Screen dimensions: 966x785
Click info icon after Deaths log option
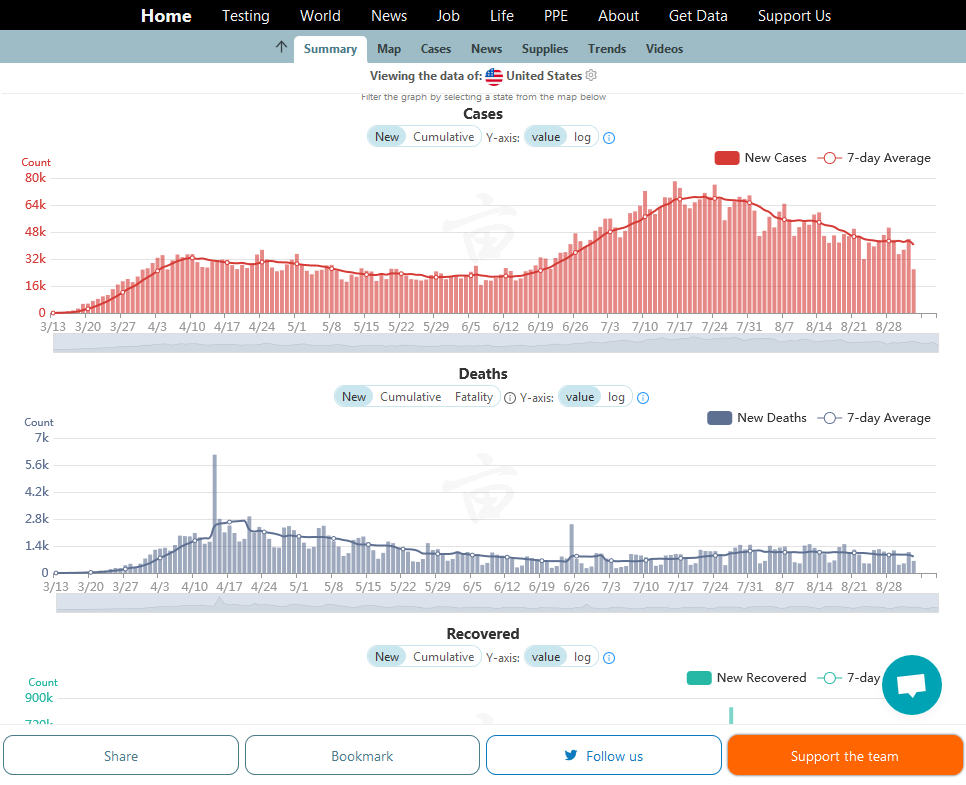(x=643, y=398)
